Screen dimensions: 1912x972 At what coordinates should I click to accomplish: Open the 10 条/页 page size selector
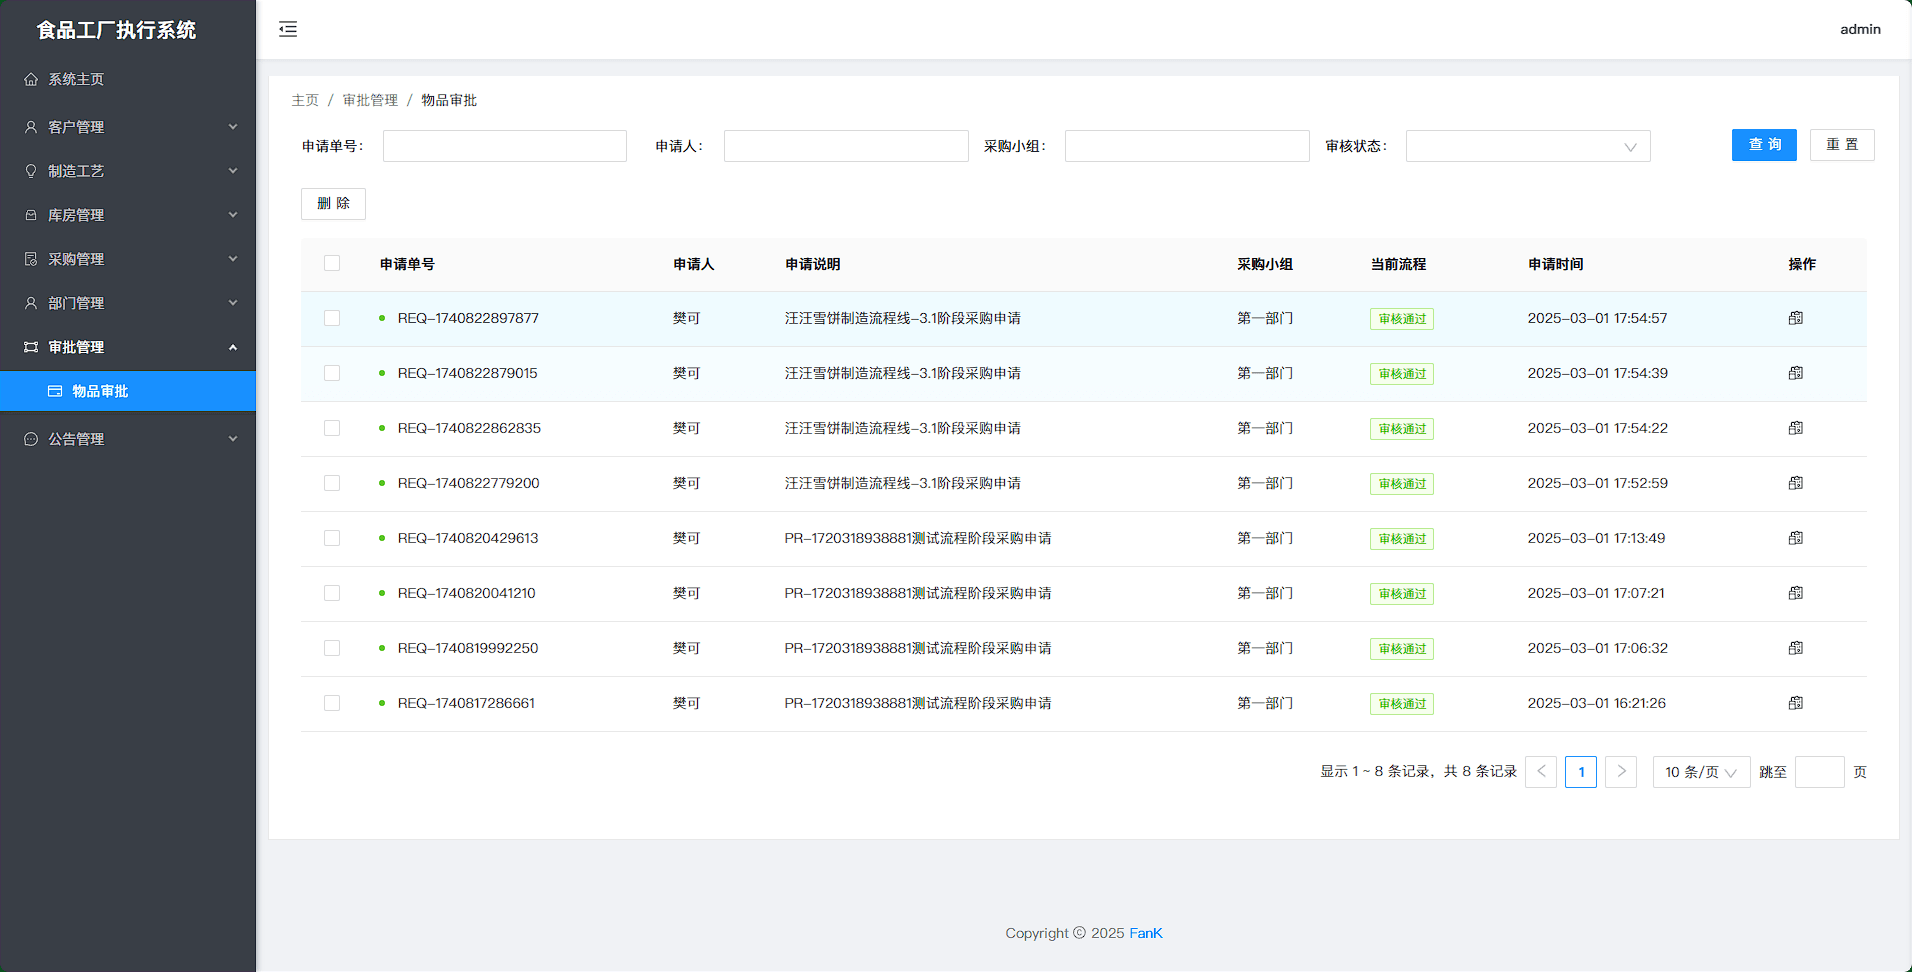click(x=1700, y=772)
